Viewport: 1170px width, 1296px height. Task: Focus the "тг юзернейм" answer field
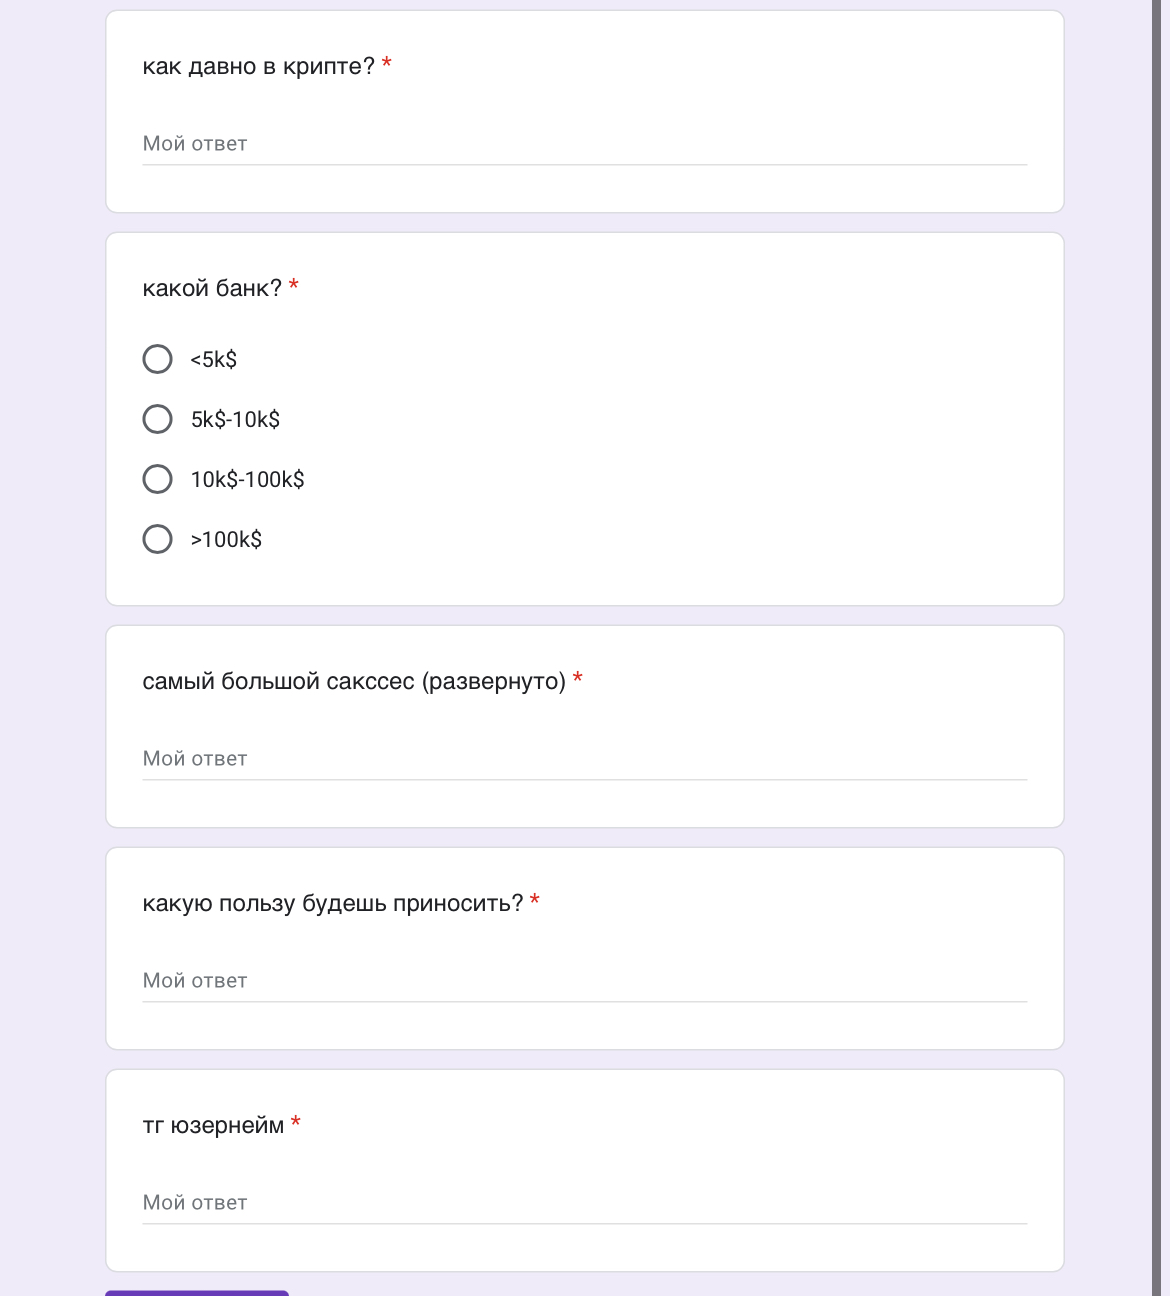[584, 1203]
